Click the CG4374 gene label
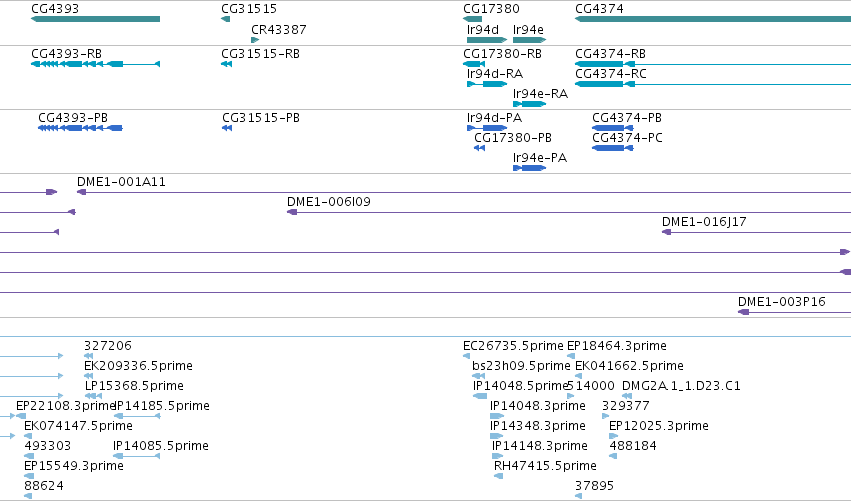This screenshot has height=501, width=851. (x=599, y=9)
